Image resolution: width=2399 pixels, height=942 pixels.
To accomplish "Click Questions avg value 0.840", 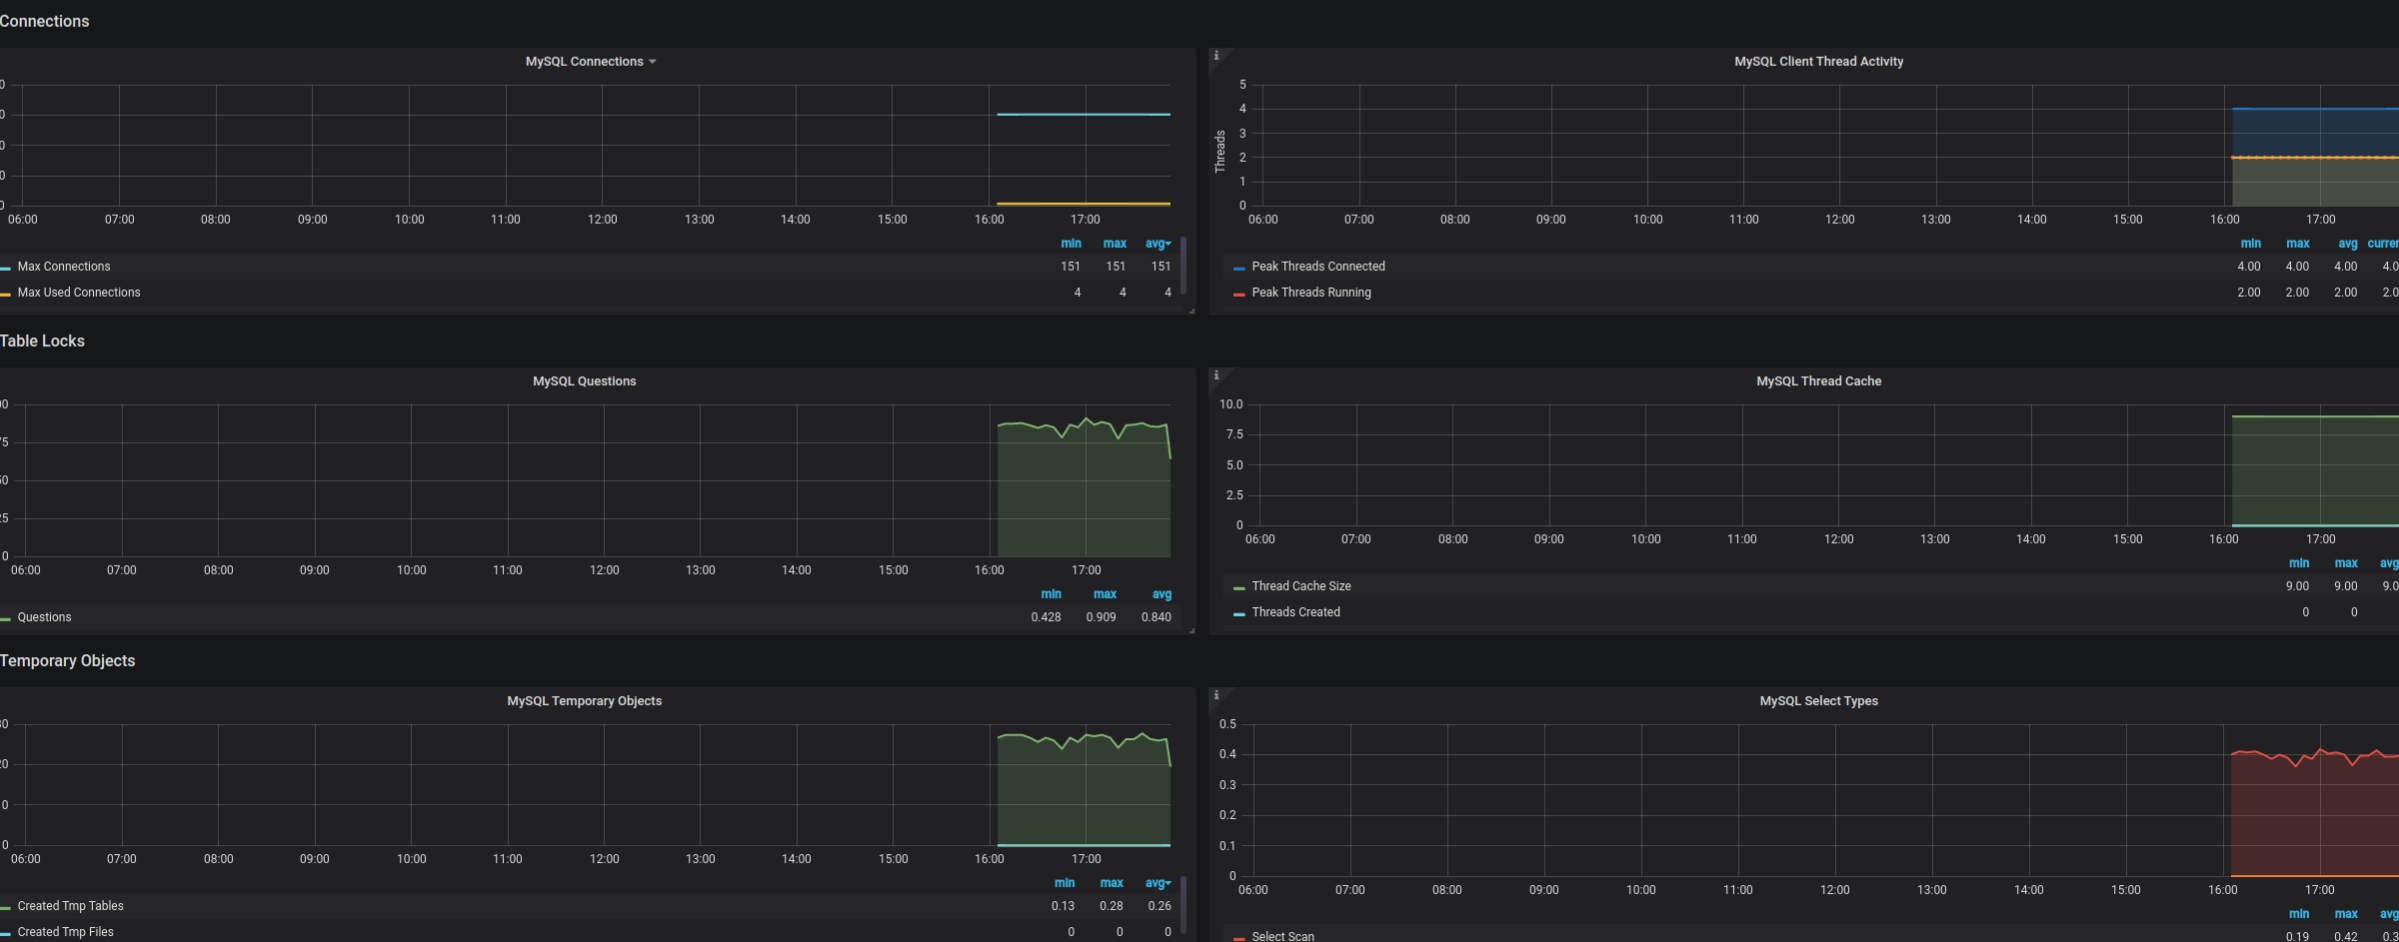I will tap(1156, 618).
